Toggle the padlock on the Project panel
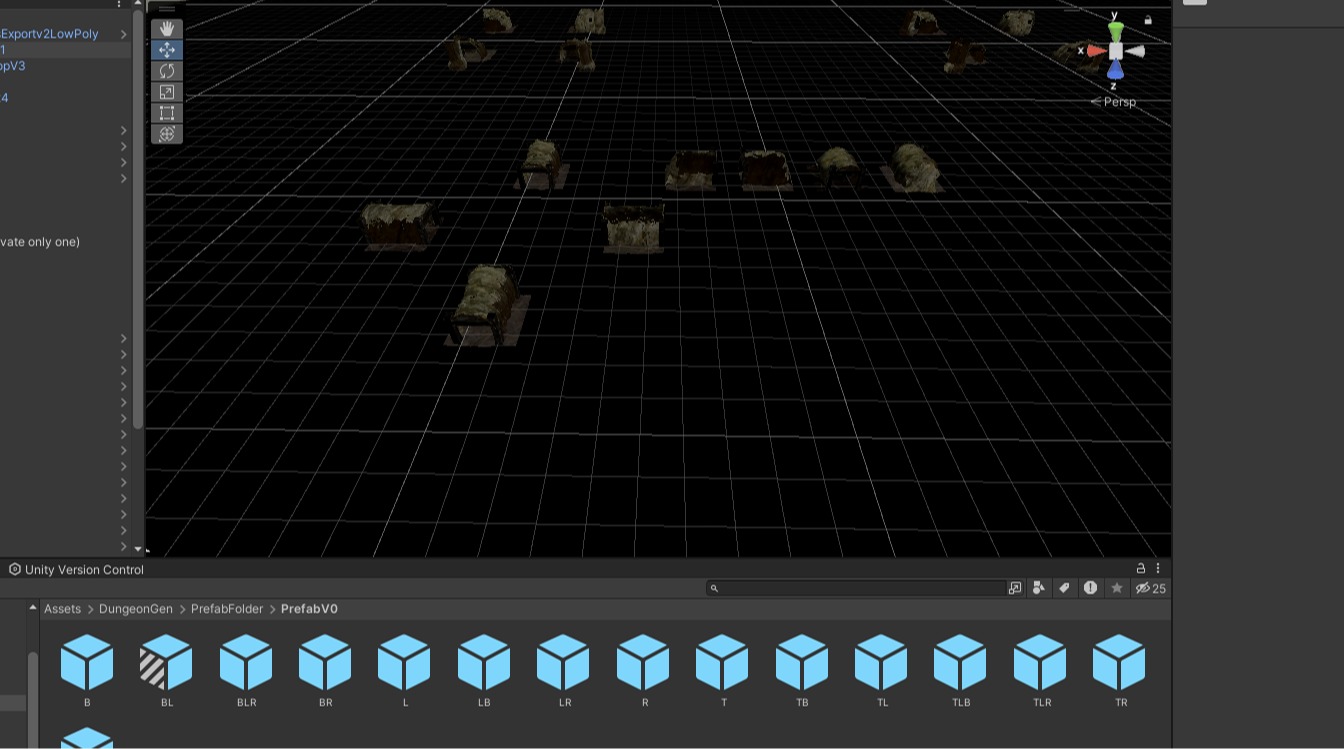The image size is (1344, 749). coord(1140,569)
